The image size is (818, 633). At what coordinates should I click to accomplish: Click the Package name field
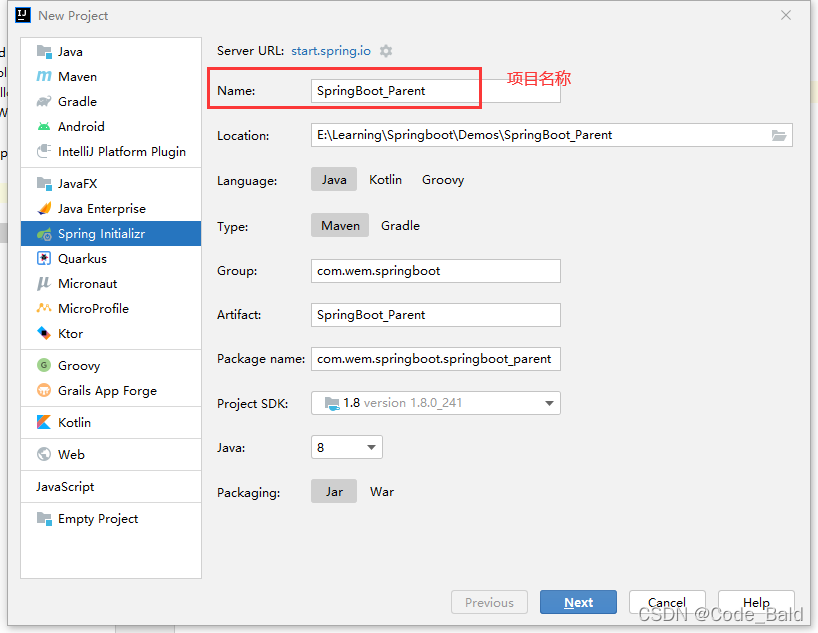(x=436, y=359)
